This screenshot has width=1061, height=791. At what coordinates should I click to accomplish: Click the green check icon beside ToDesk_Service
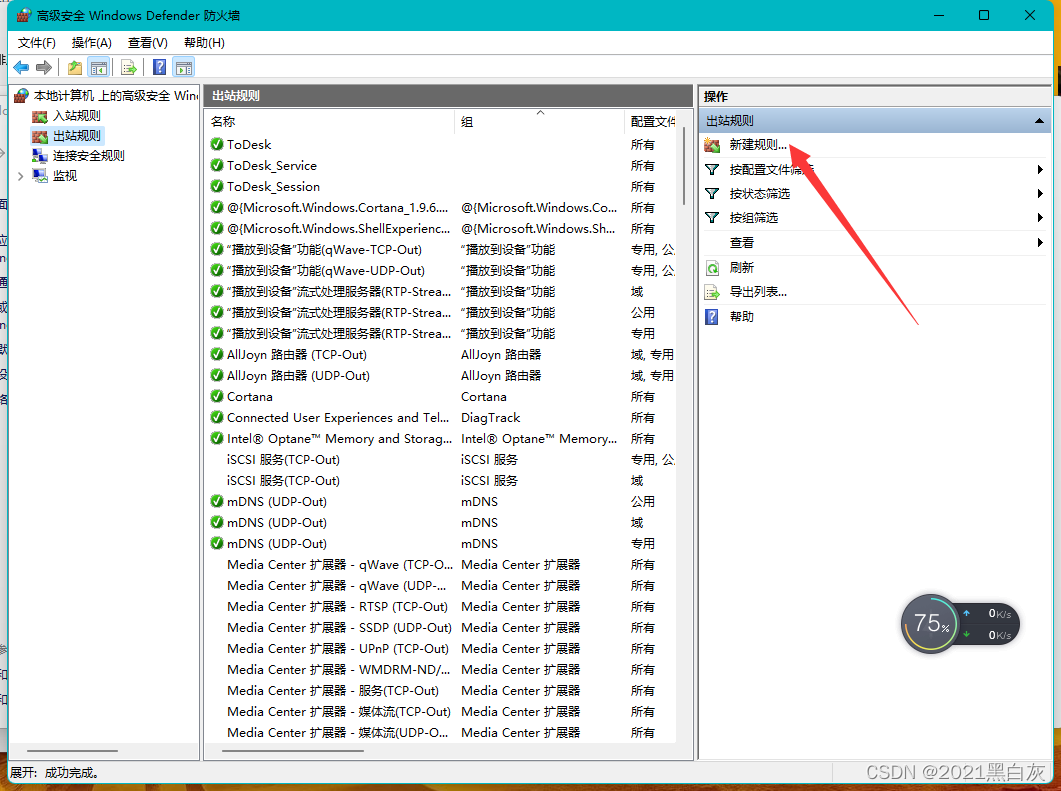point(217,165)
